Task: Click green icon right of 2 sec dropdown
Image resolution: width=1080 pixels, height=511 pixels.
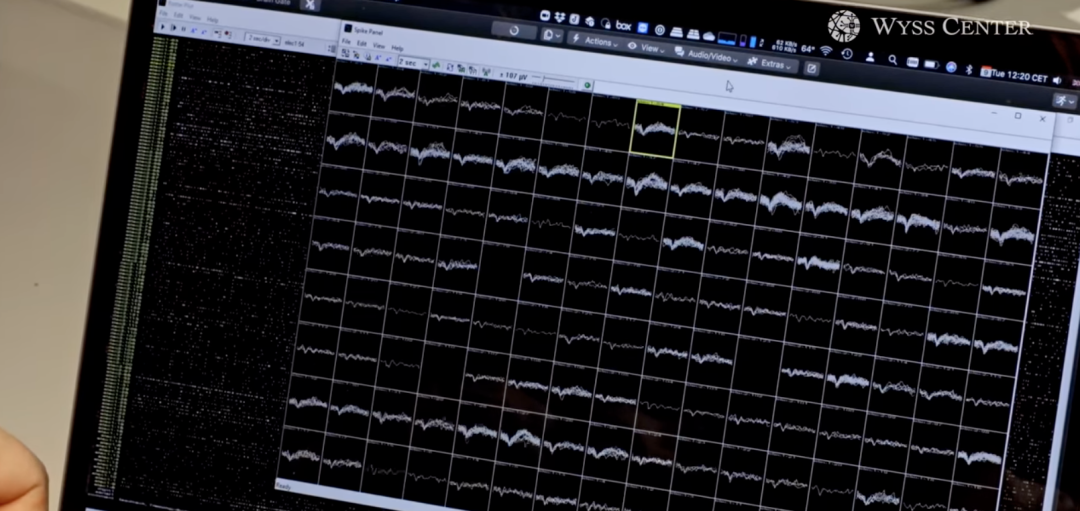Action: (x=436, y=65)
